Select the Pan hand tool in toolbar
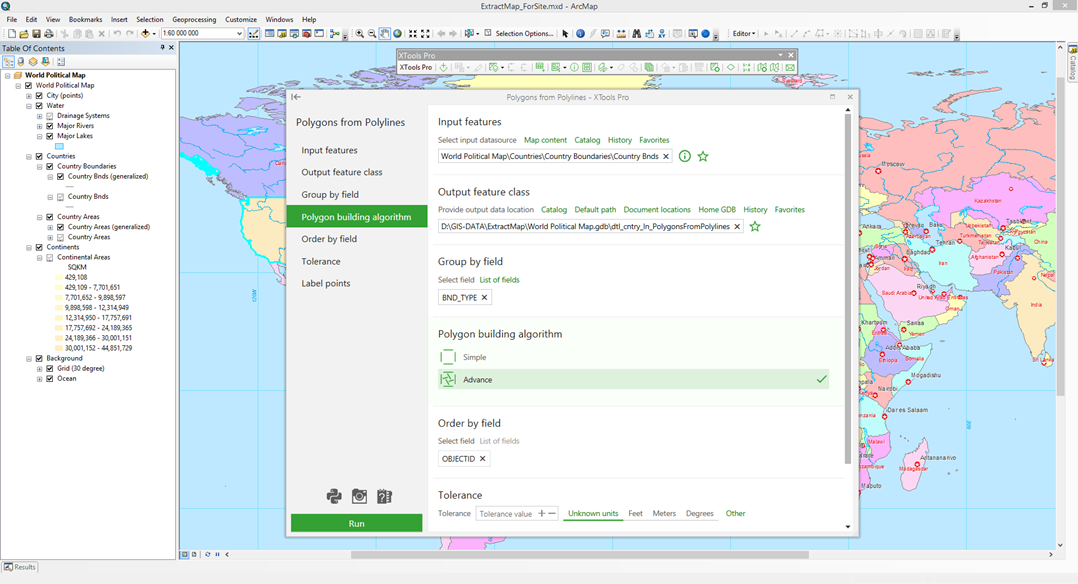The height and width of the screenshot is (584, 1078). point(385,33)
